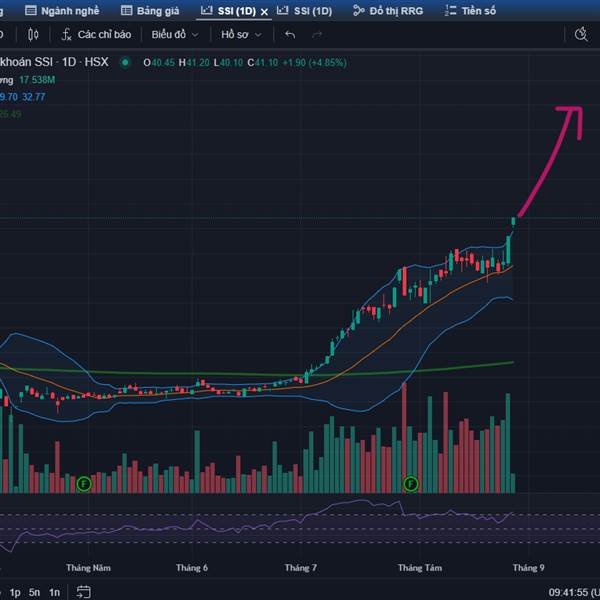Click the Đồ thị RRG graph icon

click(x=359, y=10)
